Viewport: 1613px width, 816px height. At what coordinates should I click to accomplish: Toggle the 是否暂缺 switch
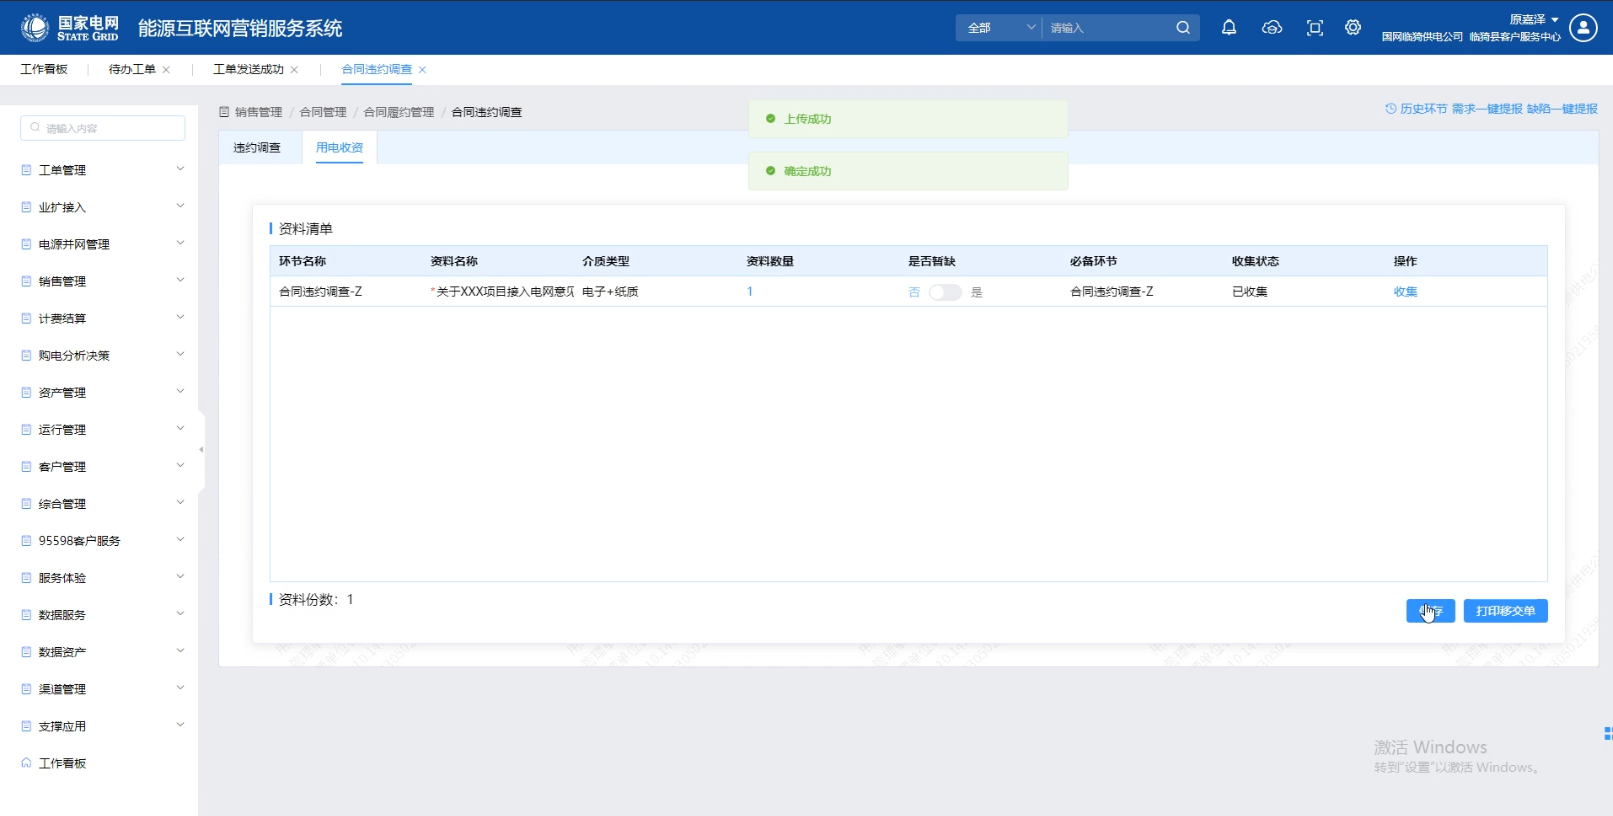pyautogui.click(x=944, y=292)
